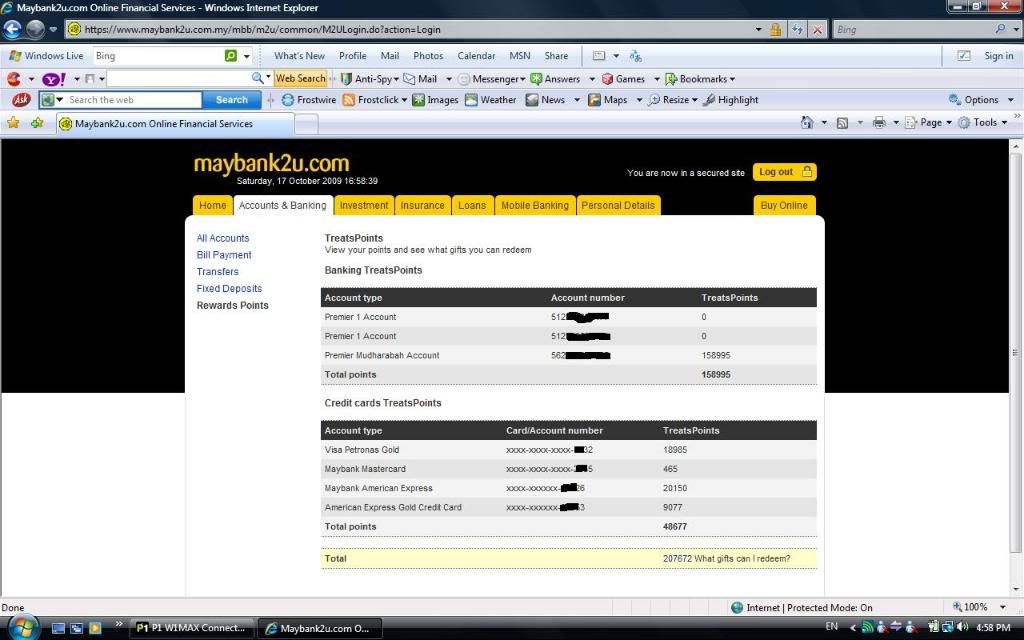1024x640 pixels.
Task: Expand the Print options dropdown arrow
Action: click(895, 122)
